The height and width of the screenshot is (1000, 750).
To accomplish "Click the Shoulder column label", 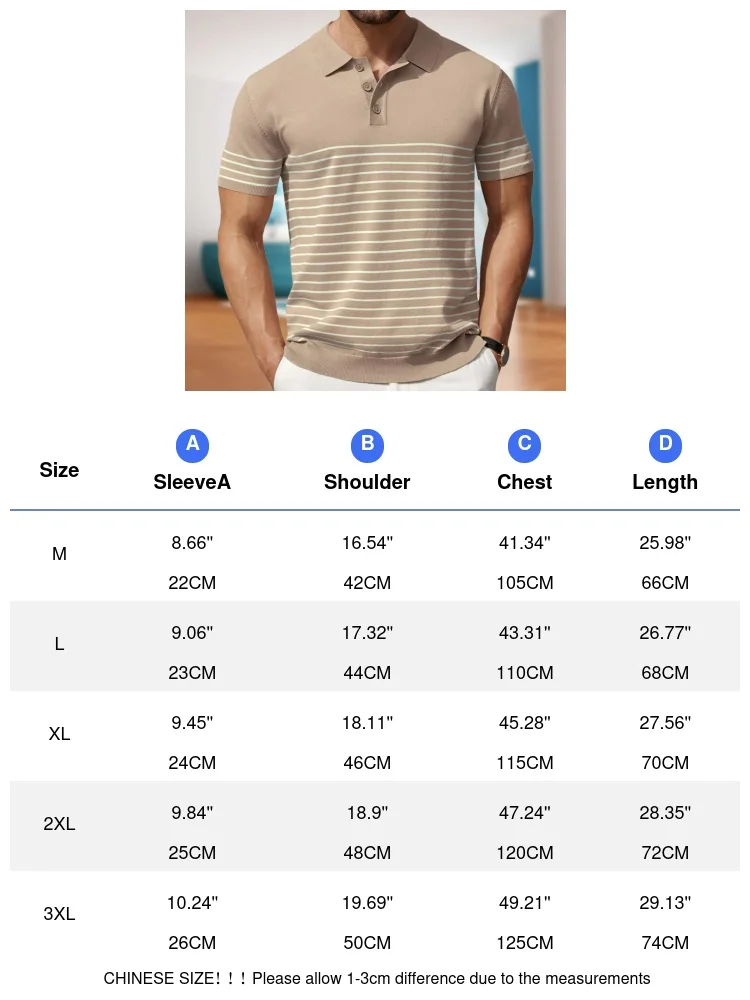I will click(367, 482).
